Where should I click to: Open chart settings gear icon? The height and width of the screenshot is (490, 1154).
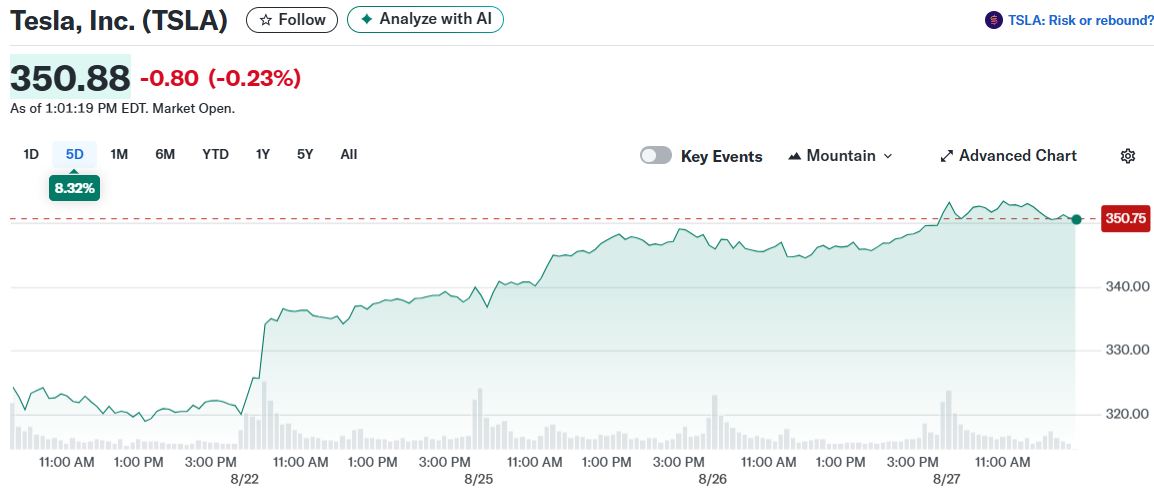click(1128, 156)
